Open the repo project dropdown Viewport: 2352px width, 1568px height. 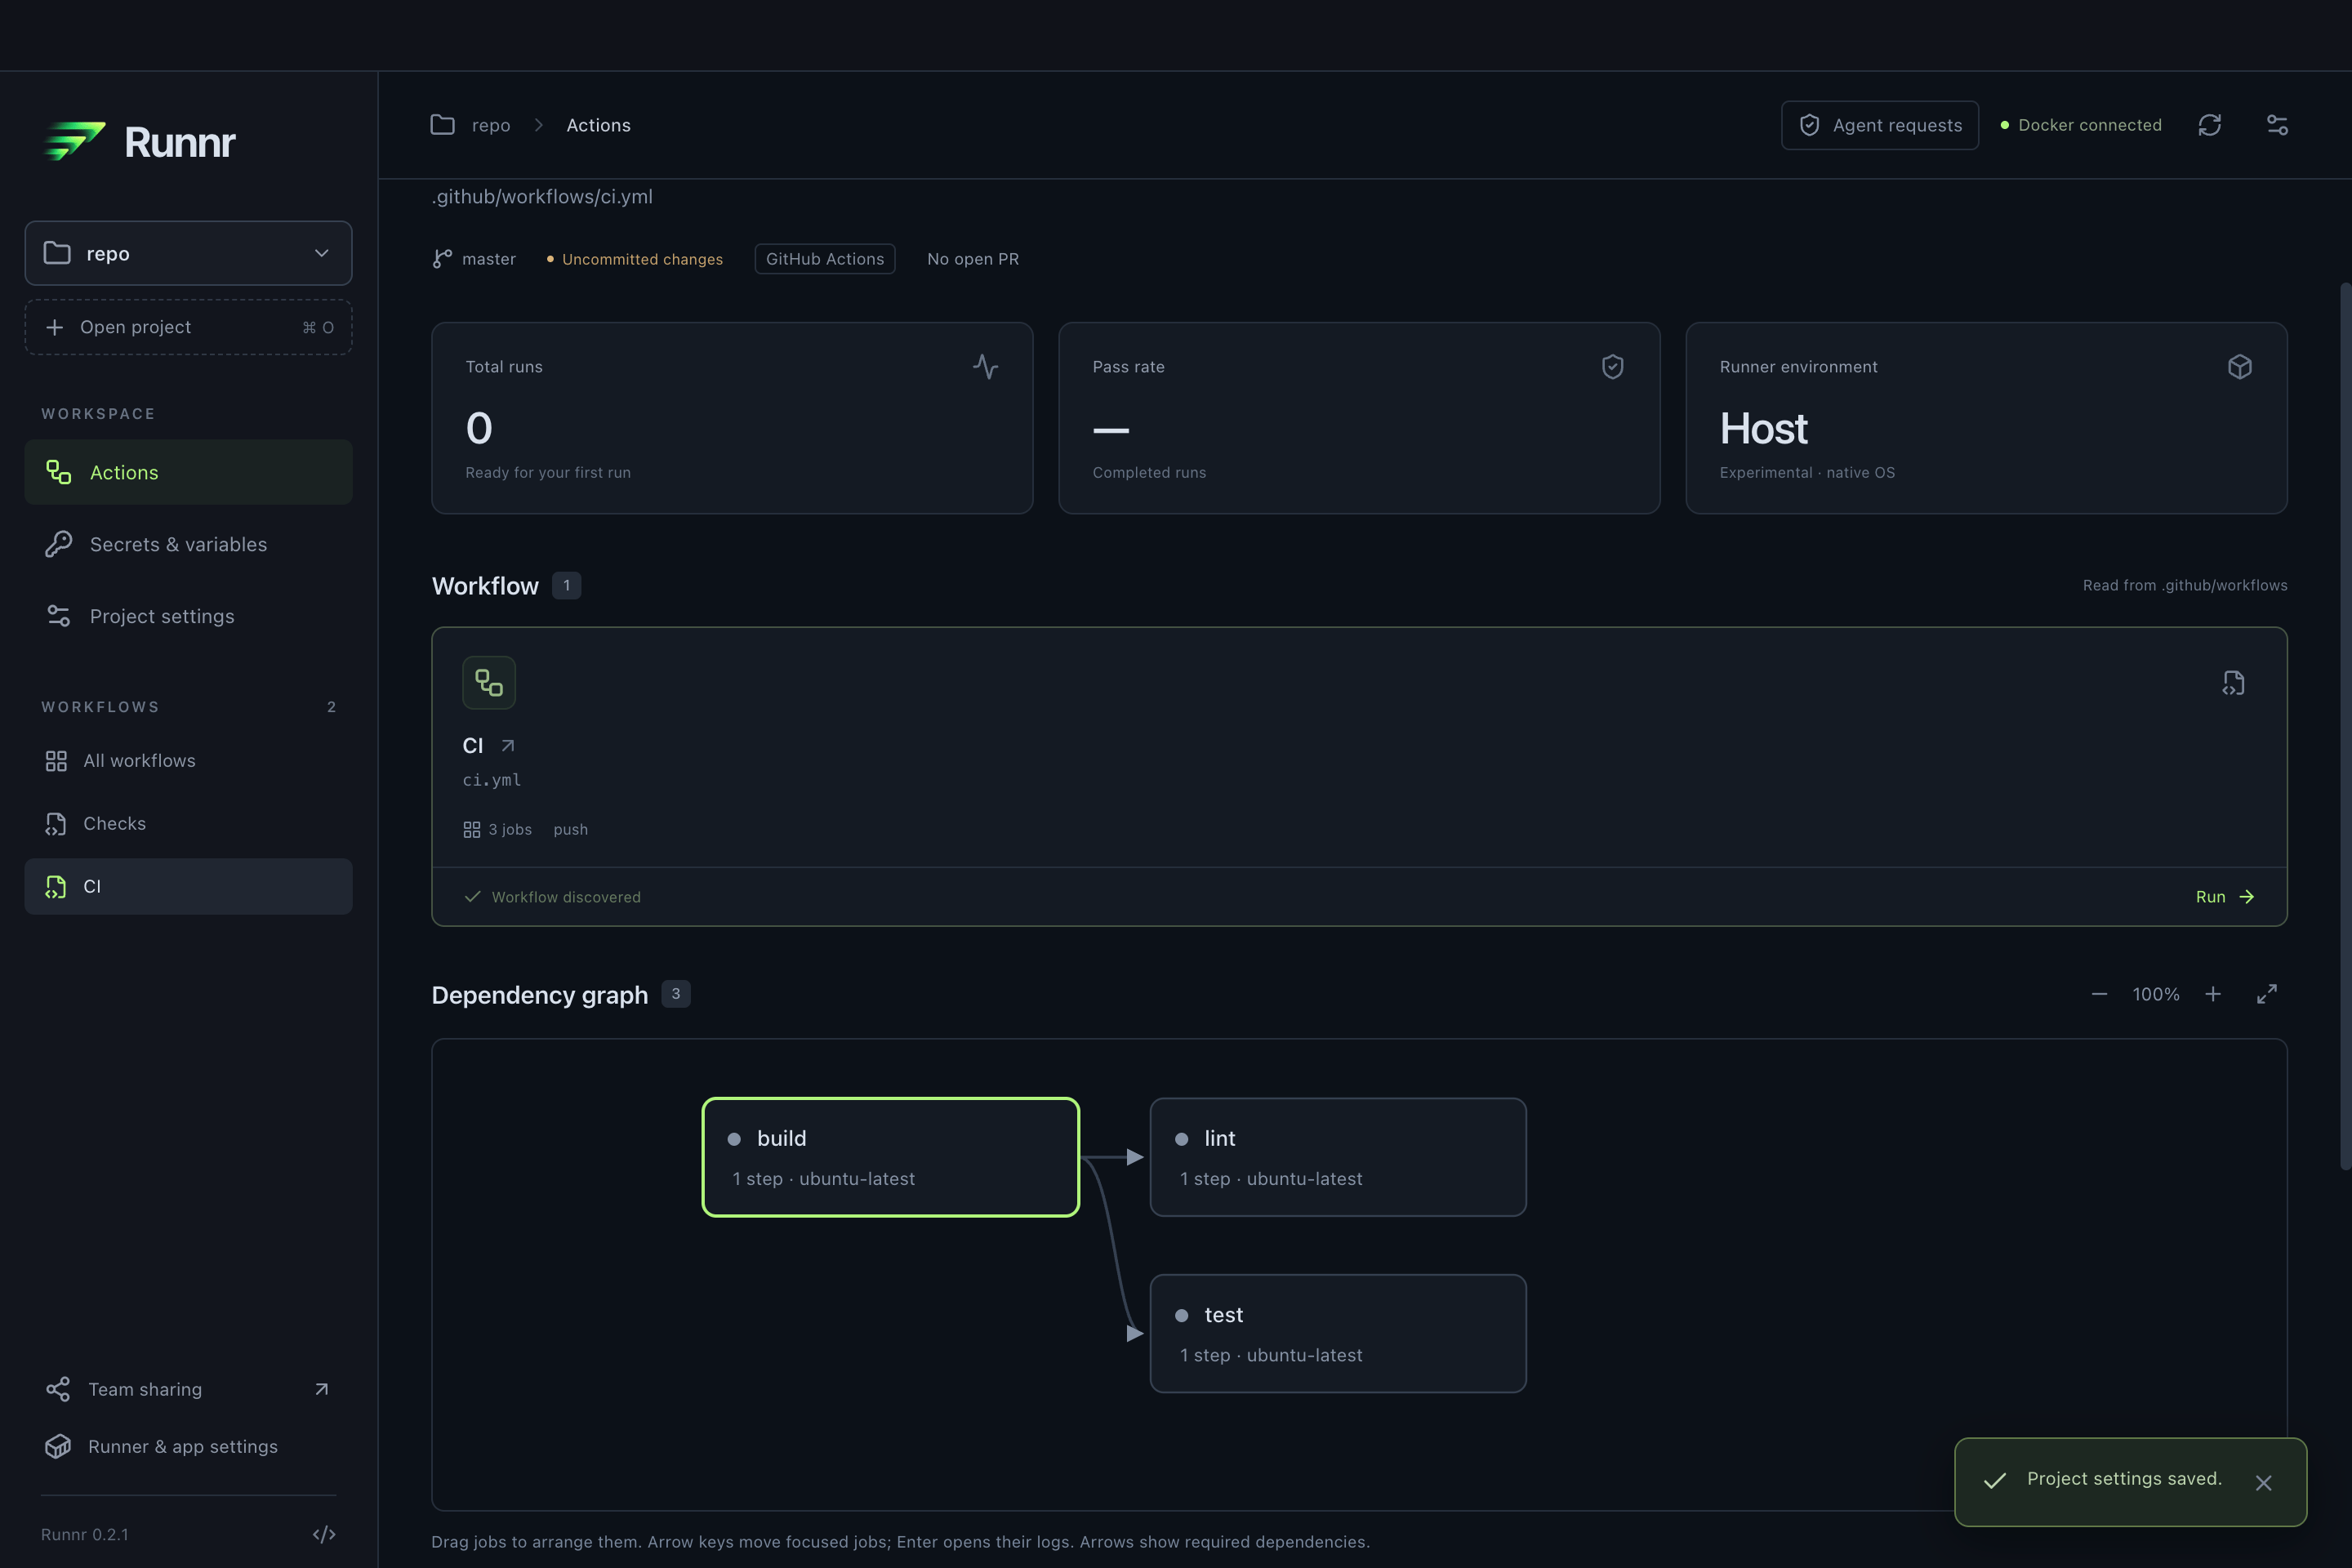188,253
